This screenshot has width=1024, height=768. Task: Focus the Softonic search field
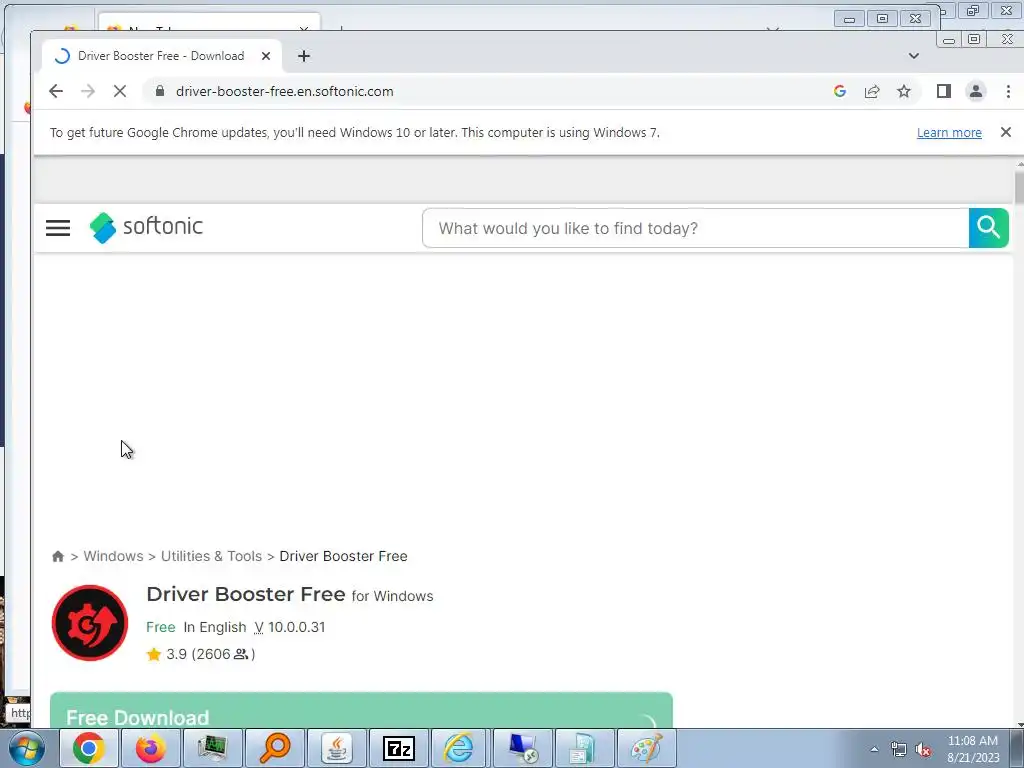tap(696, 228)
